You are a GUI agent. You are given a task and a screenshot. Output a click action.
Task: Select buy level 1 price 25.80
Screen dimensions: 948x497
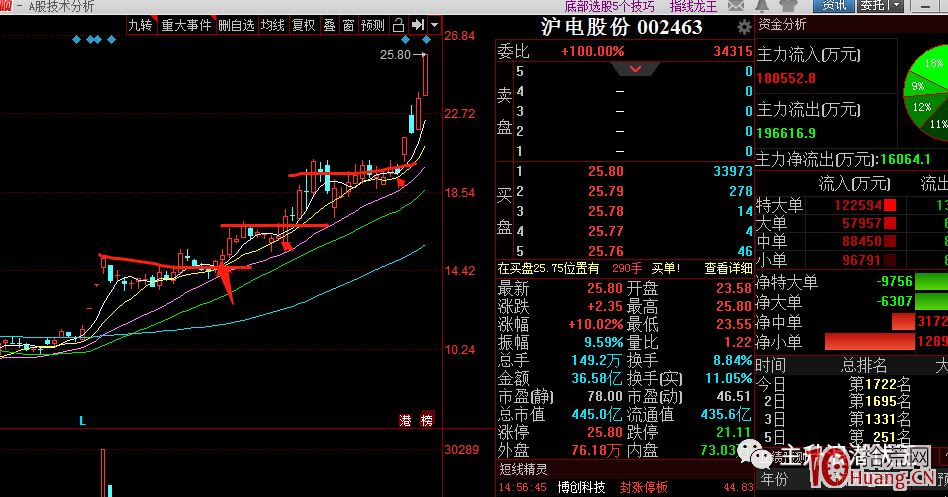605,172
